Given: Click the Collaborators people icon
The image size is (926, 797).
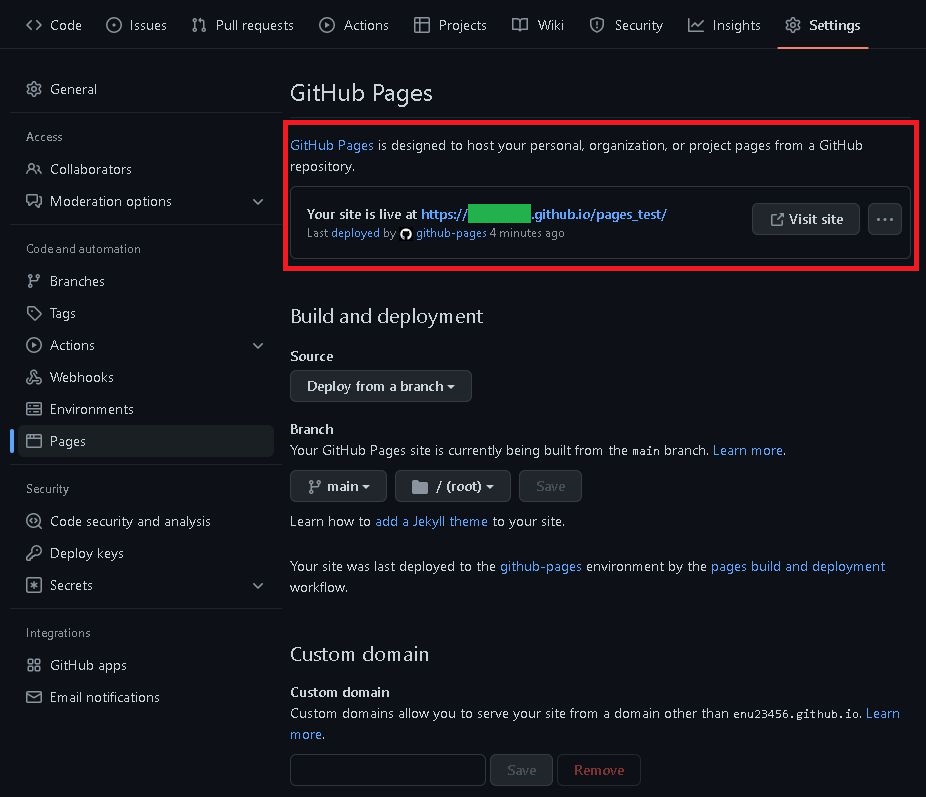Looking at the screenshot, I should tap(34, 169).
